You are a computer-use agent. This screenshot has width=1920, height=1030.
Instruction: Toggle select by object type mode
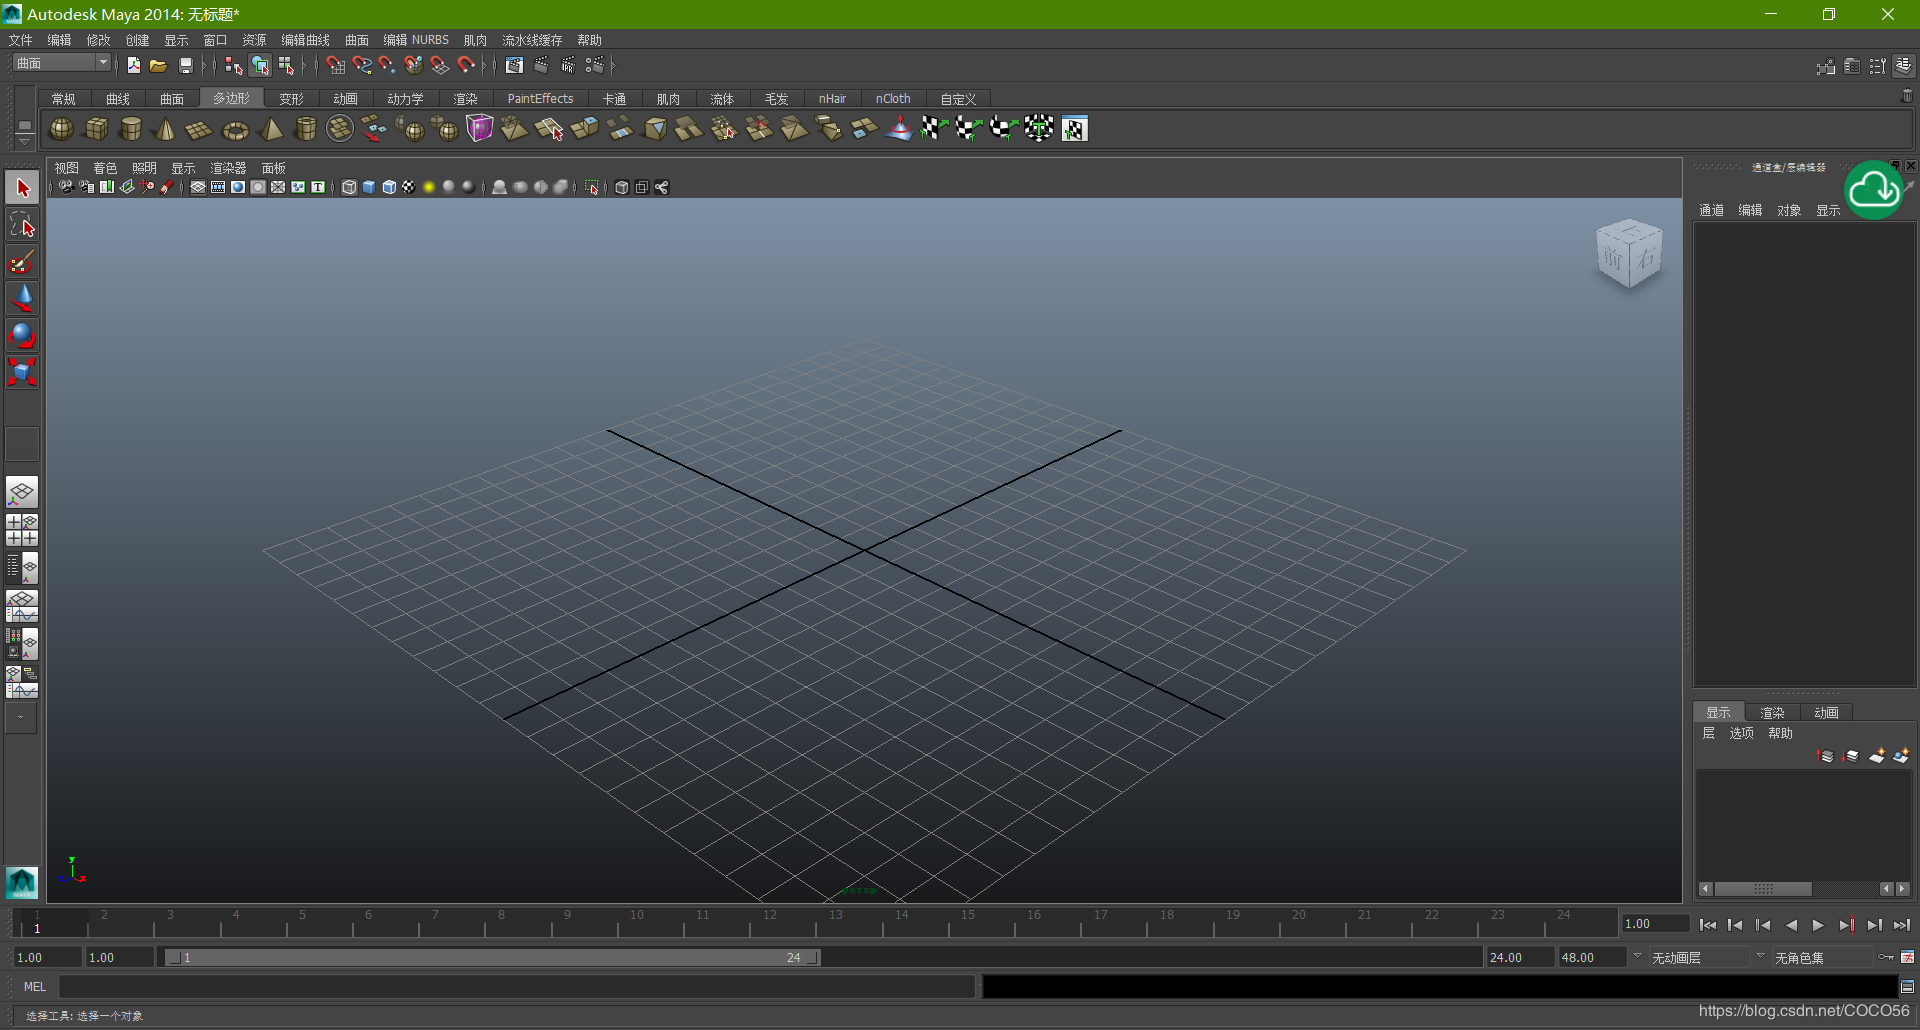coord(260,65)
